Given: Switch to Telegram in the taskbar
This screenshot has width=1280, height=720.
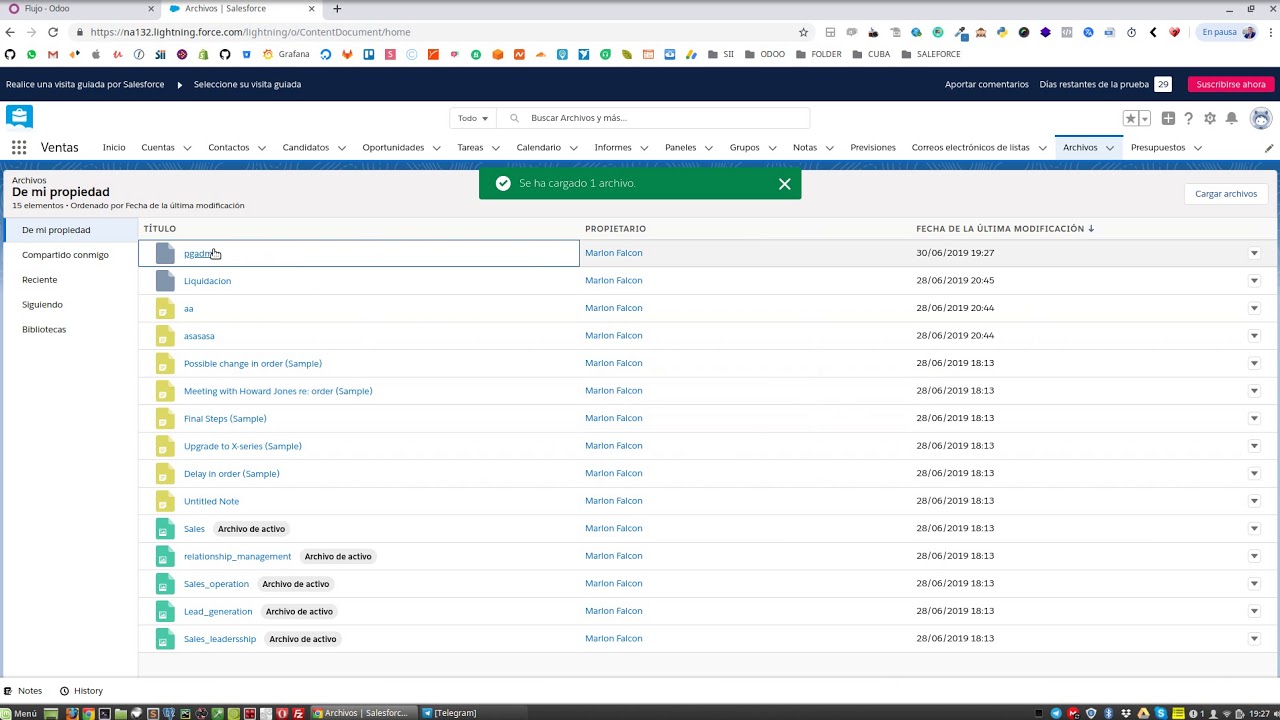Looking at the screenshot, I should 449,713.
